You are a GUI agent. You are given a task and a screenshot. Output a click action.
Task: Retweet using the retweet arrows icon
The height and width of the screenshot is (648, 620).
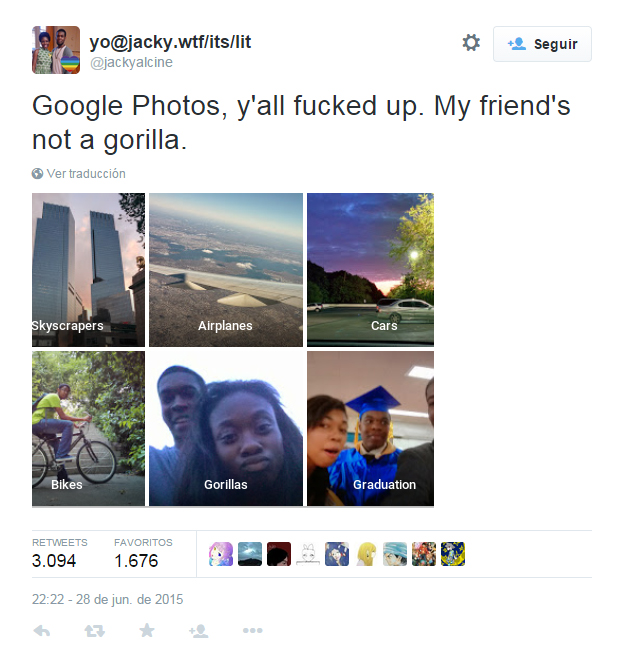coord(95,631)
